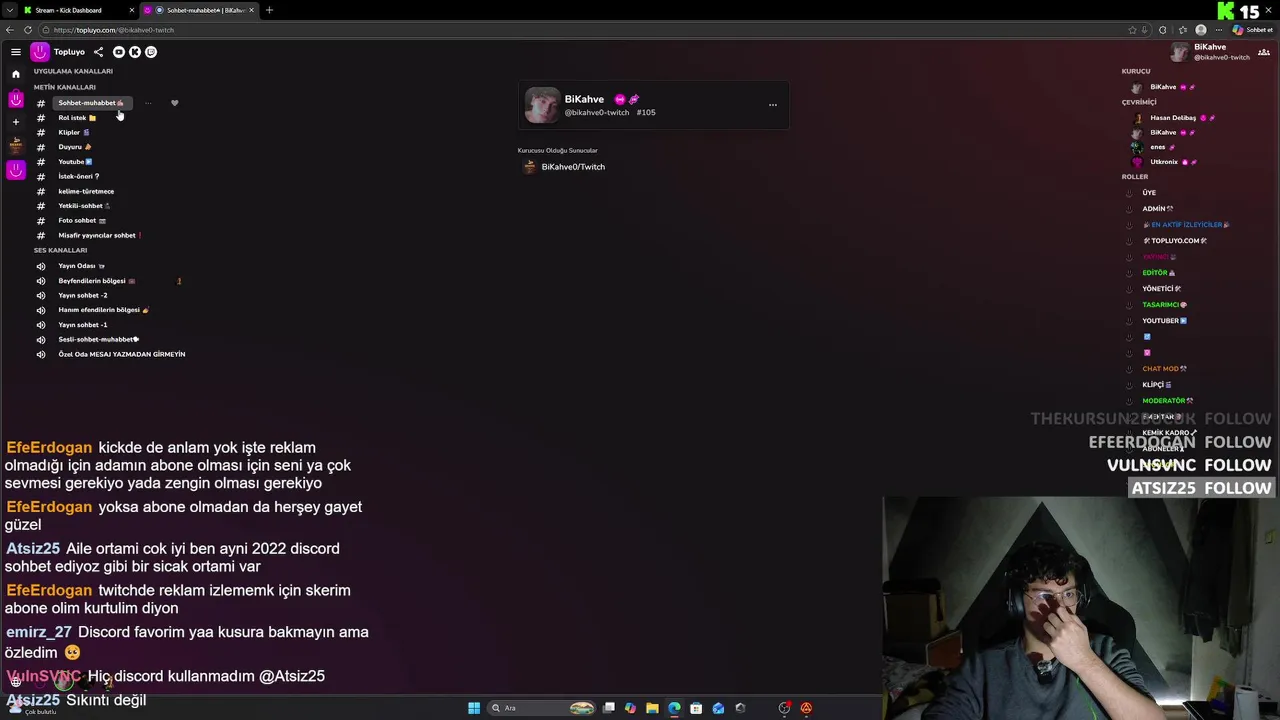Open the Duyuru channel
This screenshot has height=720, width=1280.
(74, 147)
